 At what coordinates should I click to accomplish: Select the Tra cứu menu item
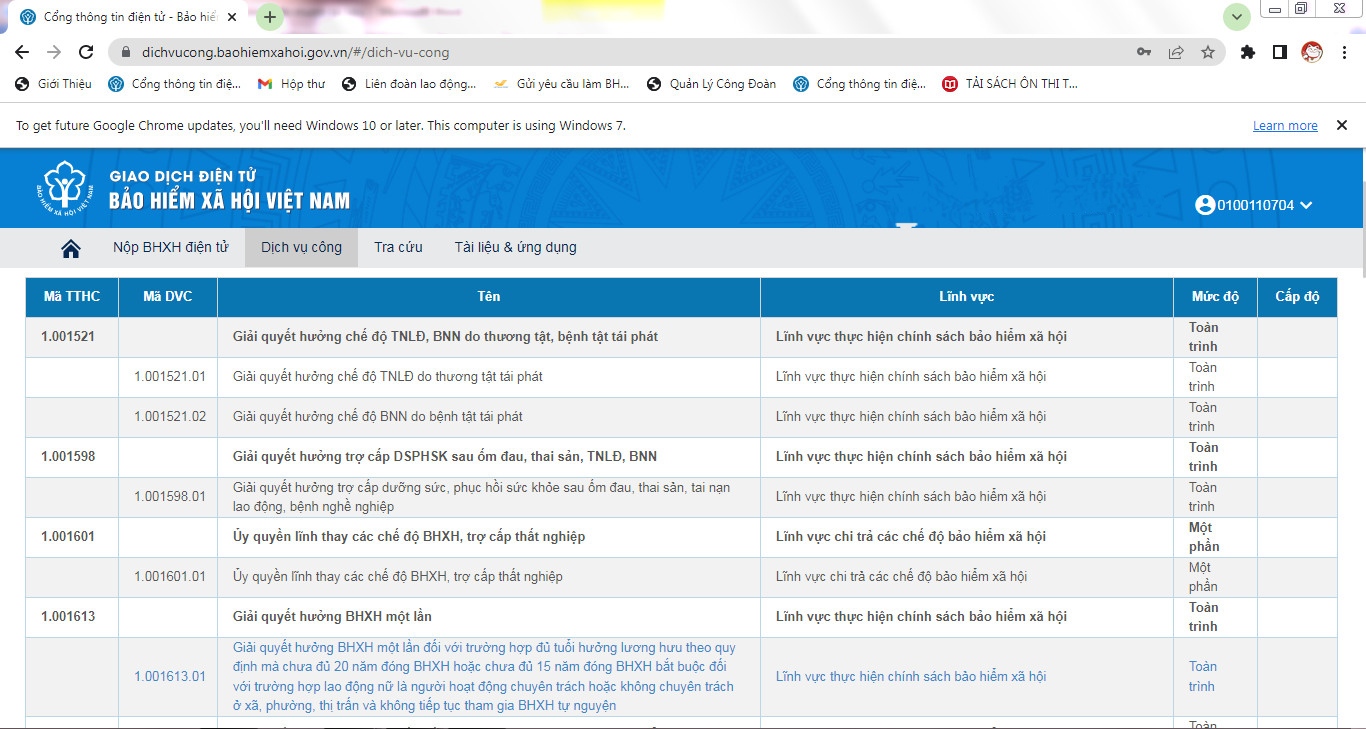(398, 247)
